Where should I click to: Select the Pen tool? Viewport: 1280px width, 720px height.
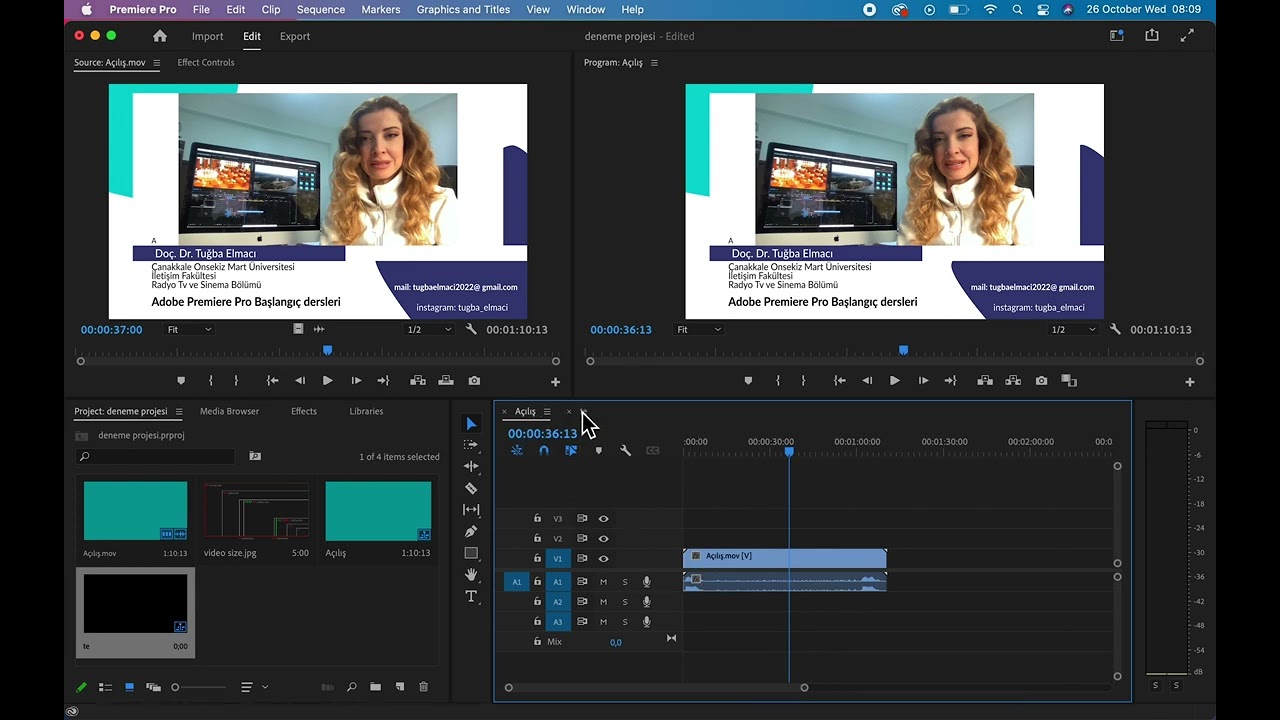pyautogui.click(x=471, y=531)
